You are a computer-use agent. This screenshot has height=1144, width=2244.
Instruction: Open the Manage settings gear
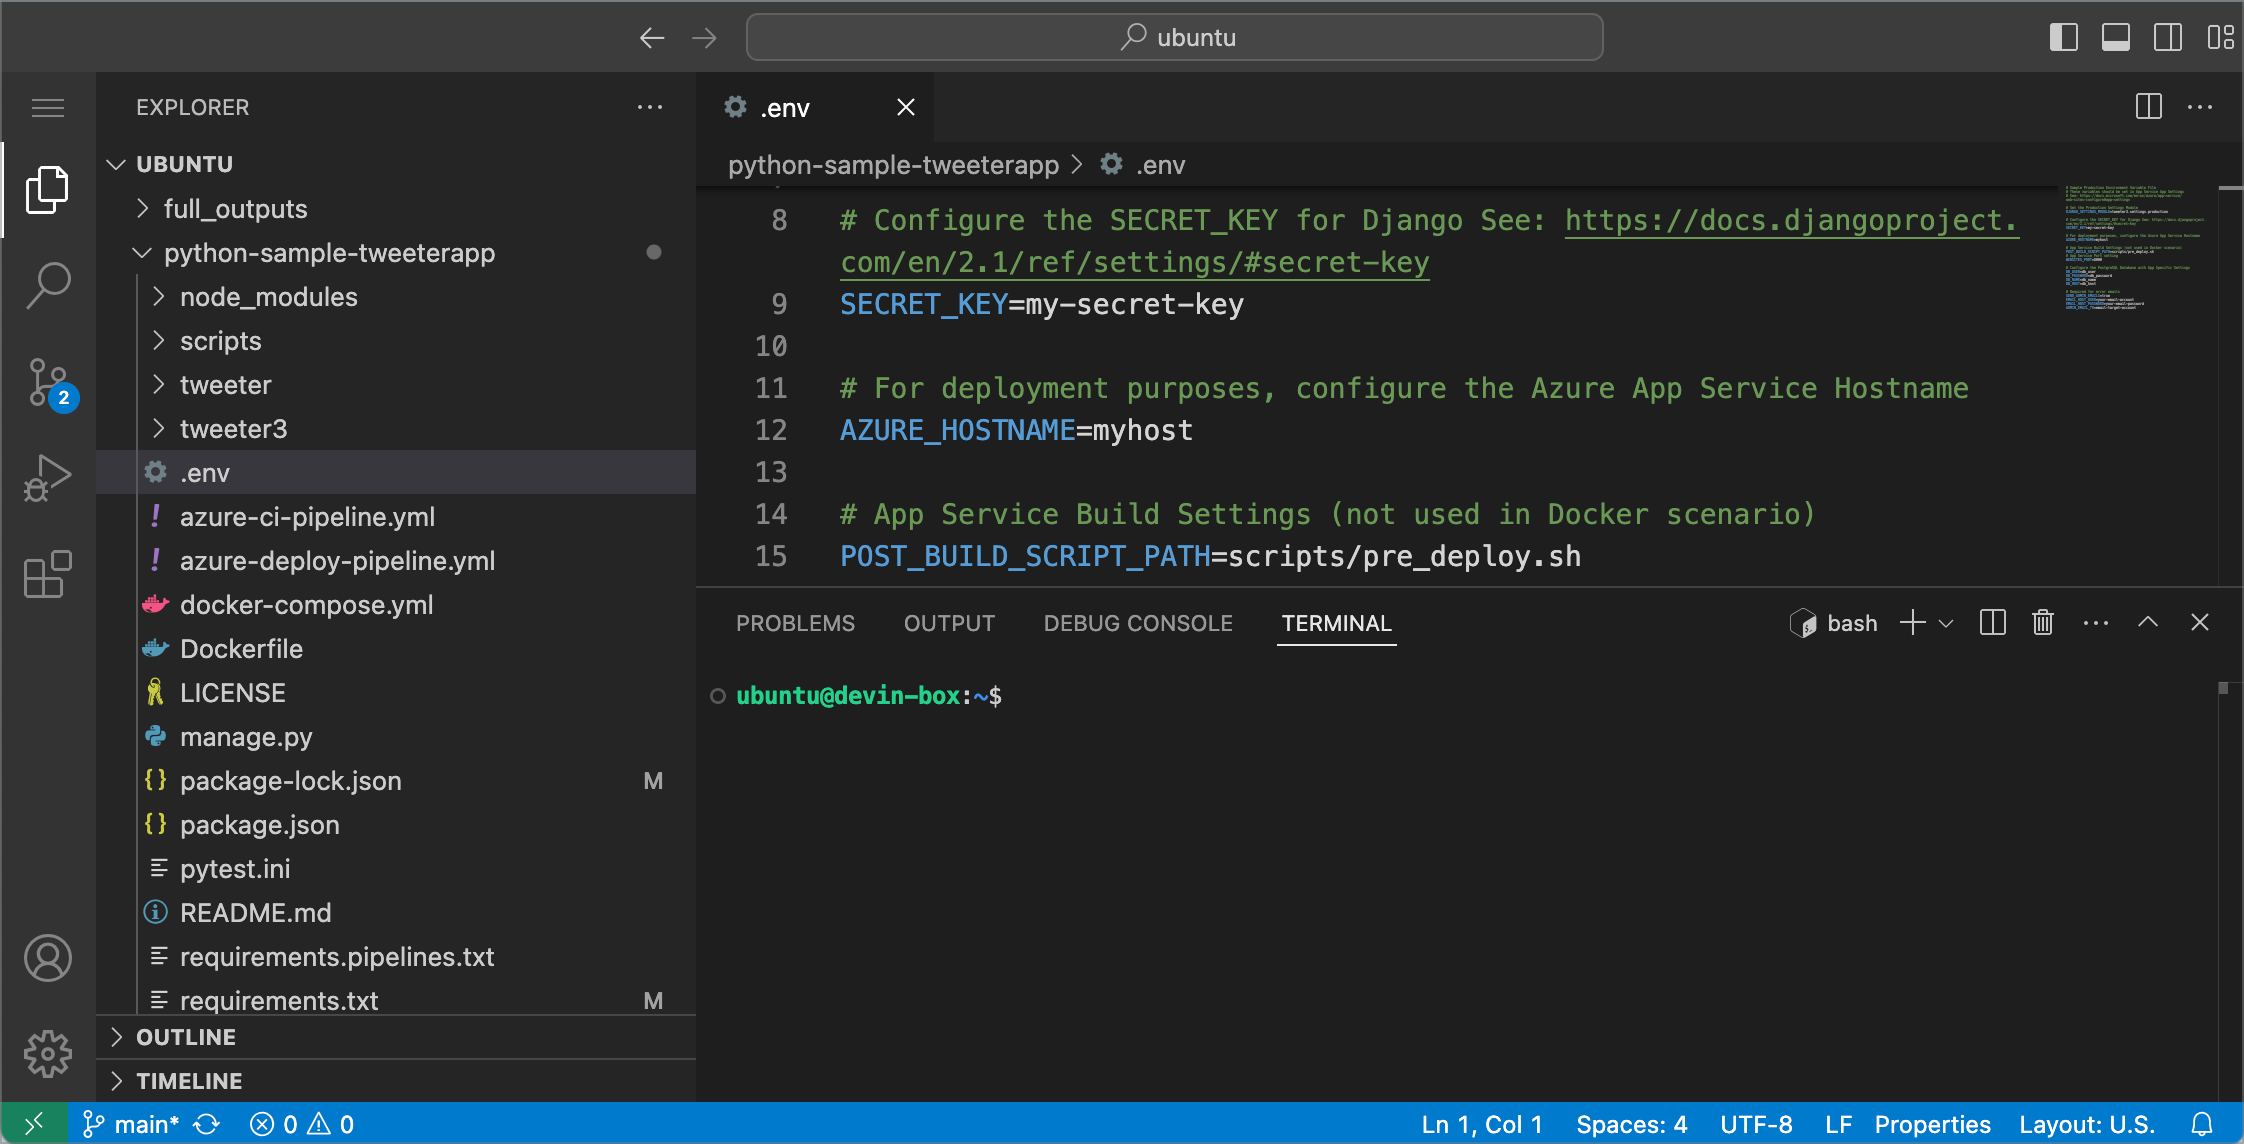[47, 1054]
